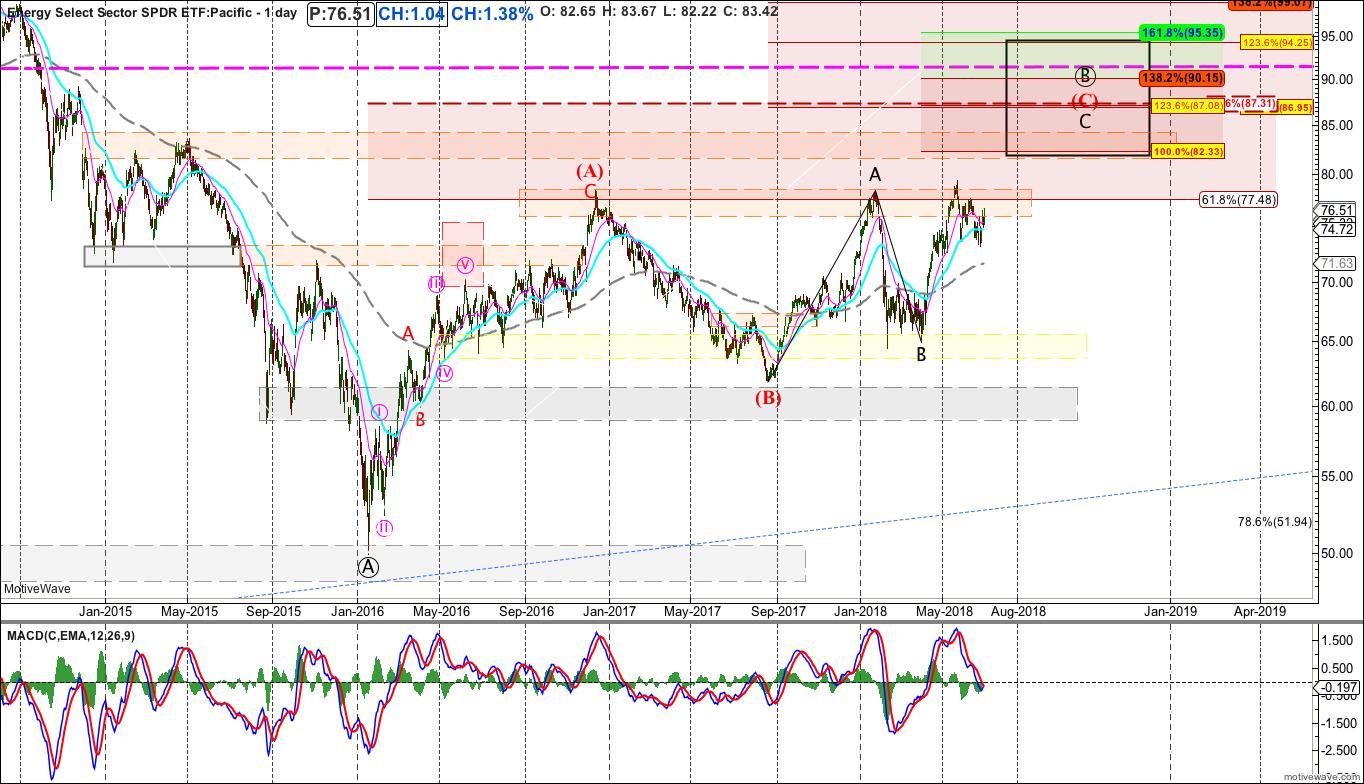Viewport: 1364px width, 784px height.
Task: Select magenta circled v wave label
Action: coord(465,265)
